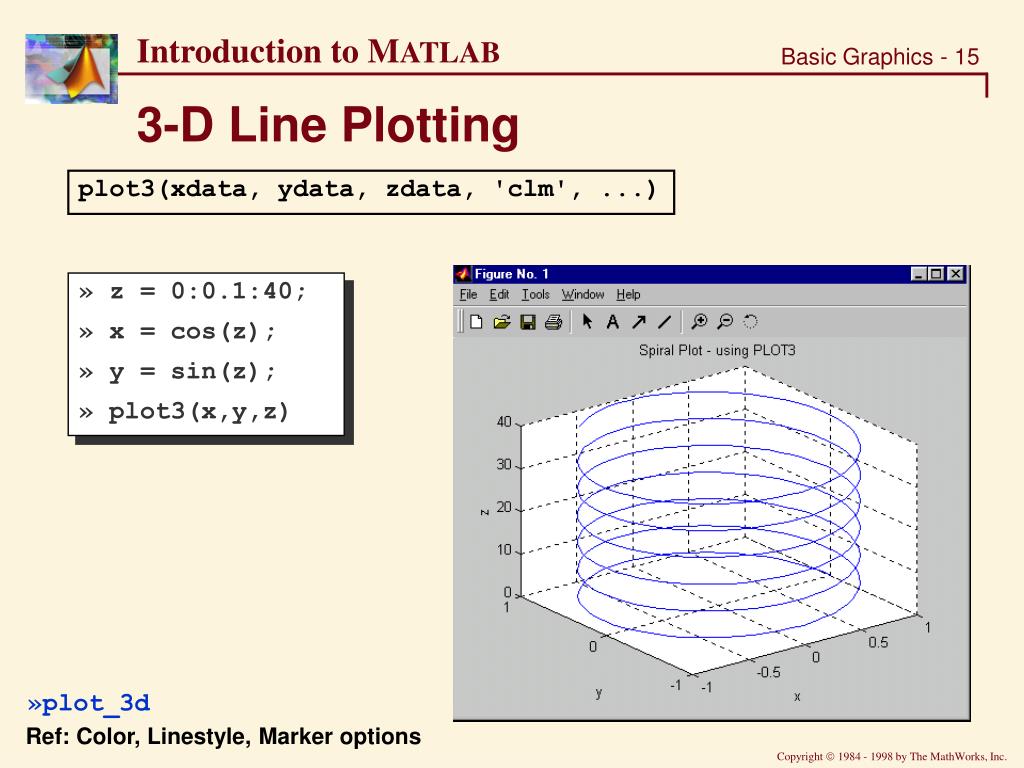Click the z axis label
The height and width of the screenshot is (768, 1024).
click(x=485, y=512)
